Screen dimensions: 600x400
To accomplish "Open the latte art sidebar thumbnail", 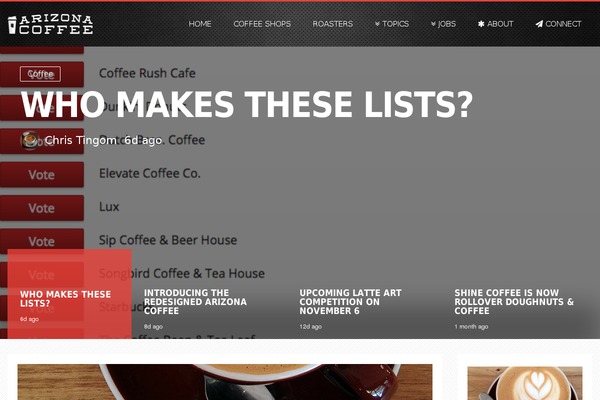I will (x=525, y=383).
